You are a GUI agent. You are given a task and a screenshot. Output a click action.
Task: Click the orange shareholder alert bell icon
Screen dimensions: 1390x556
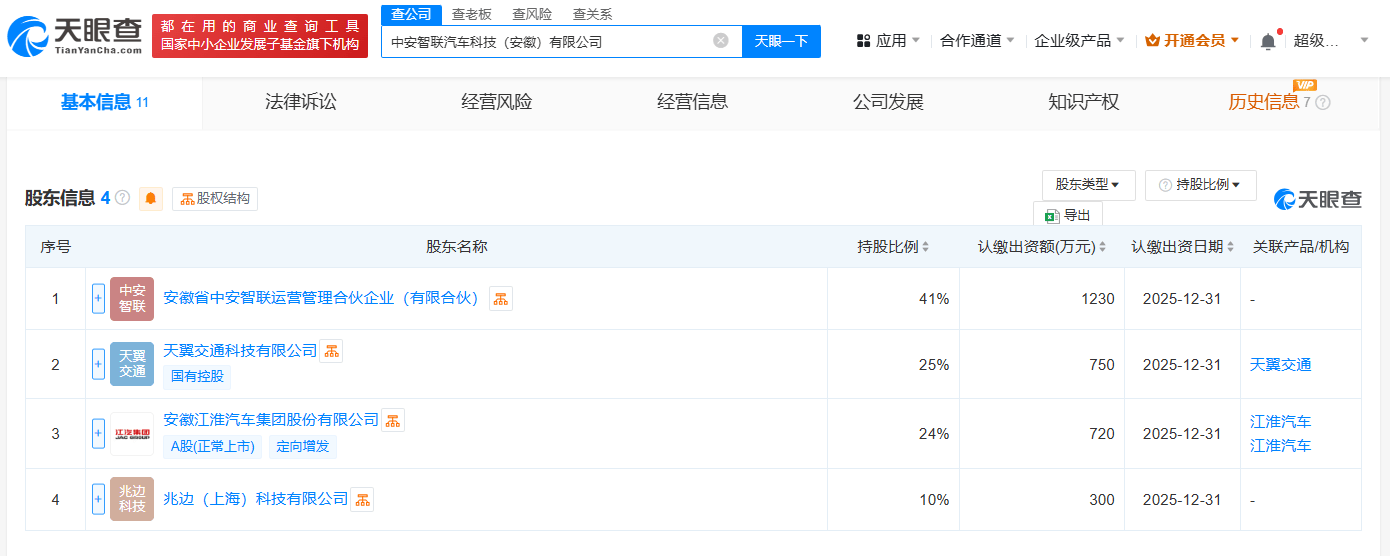[151, 198]
